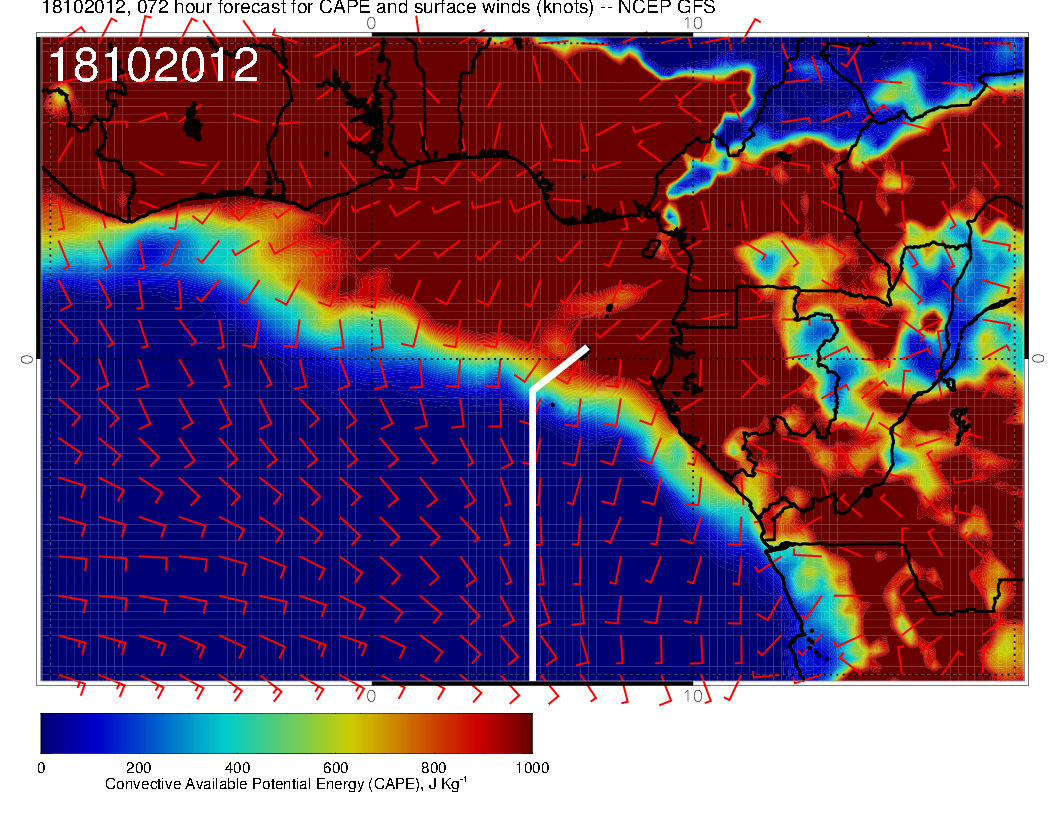Select the "800" tick label under the colorbar
This screenshot has width=1056, height=816.
434,768
